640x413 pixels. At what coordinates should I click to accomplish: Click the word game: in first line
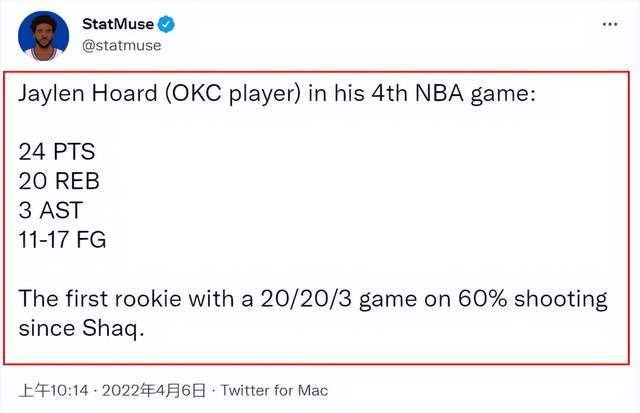click(503, 95)
